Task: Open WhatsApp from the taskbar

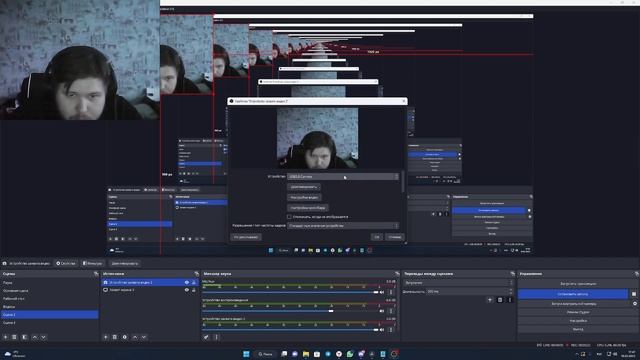Action: tap(350, 354)
